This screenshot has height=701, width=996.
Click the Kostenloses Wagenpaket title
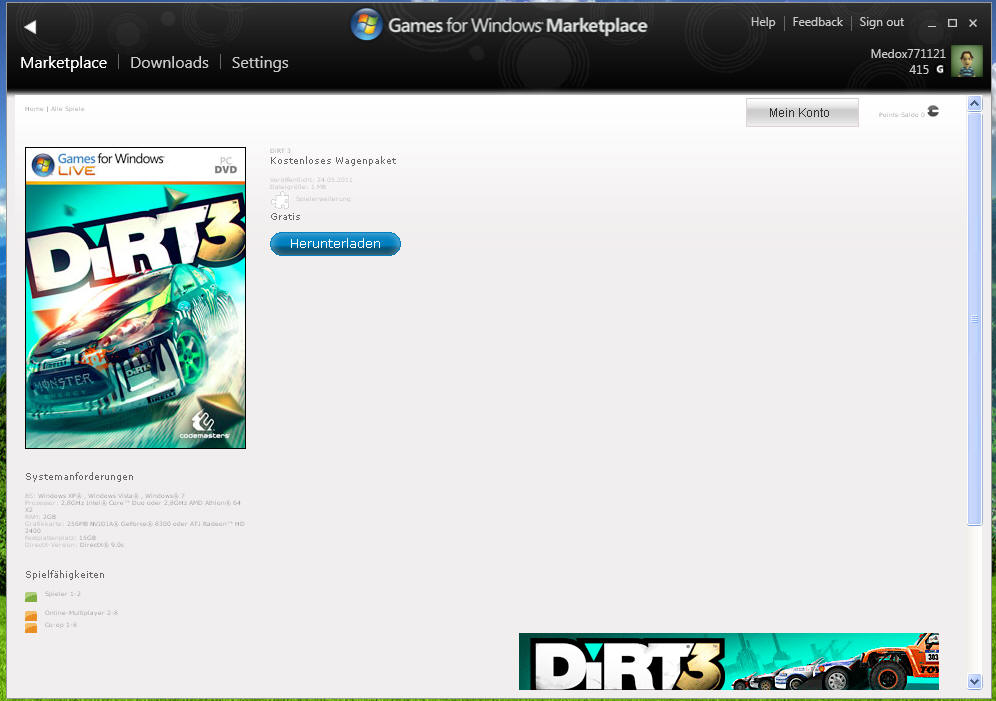click(333, 161)
